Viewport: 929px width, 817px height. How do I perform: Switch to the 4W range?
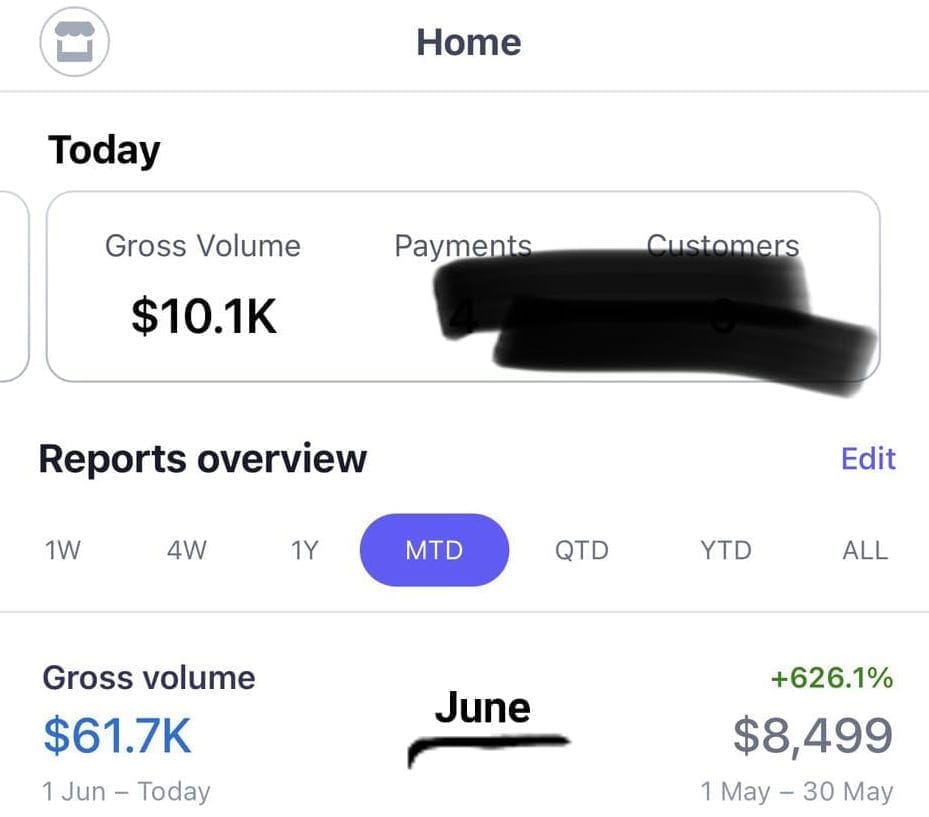click(x=186, y=550)
